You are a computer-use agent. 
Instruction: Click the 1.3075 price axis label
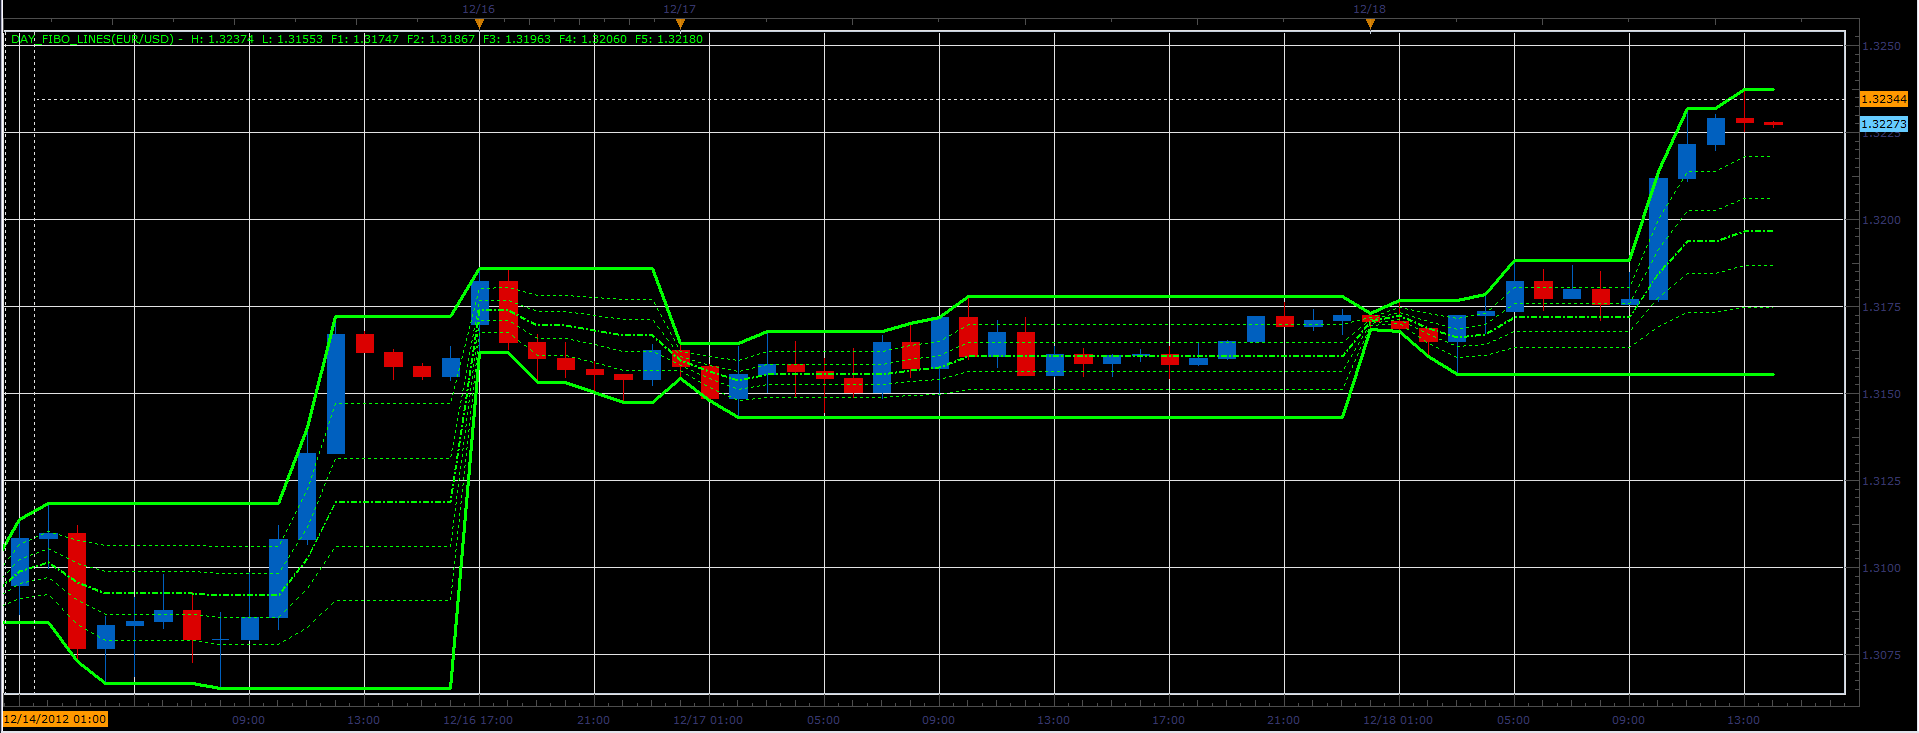pyautogui.click(x=1881, y=655)
